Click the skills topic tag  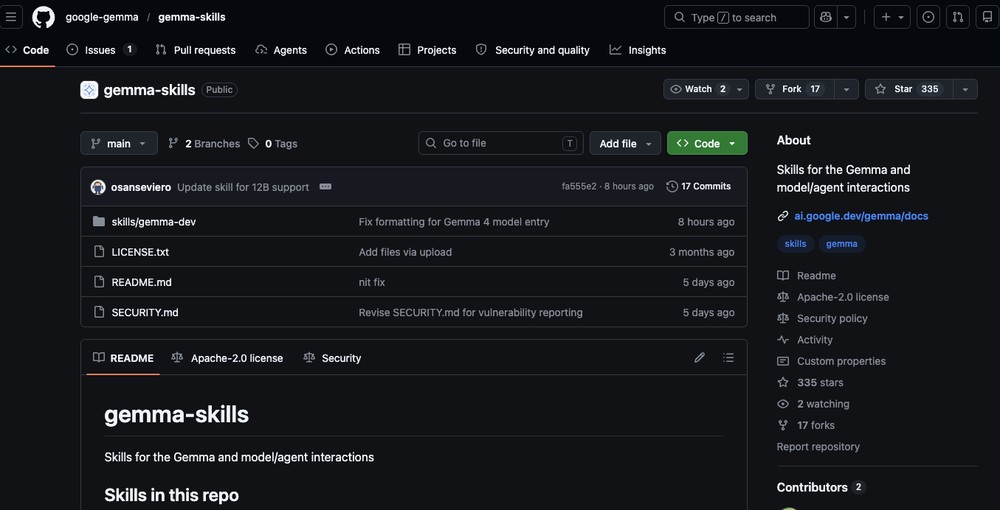(795, 244)
